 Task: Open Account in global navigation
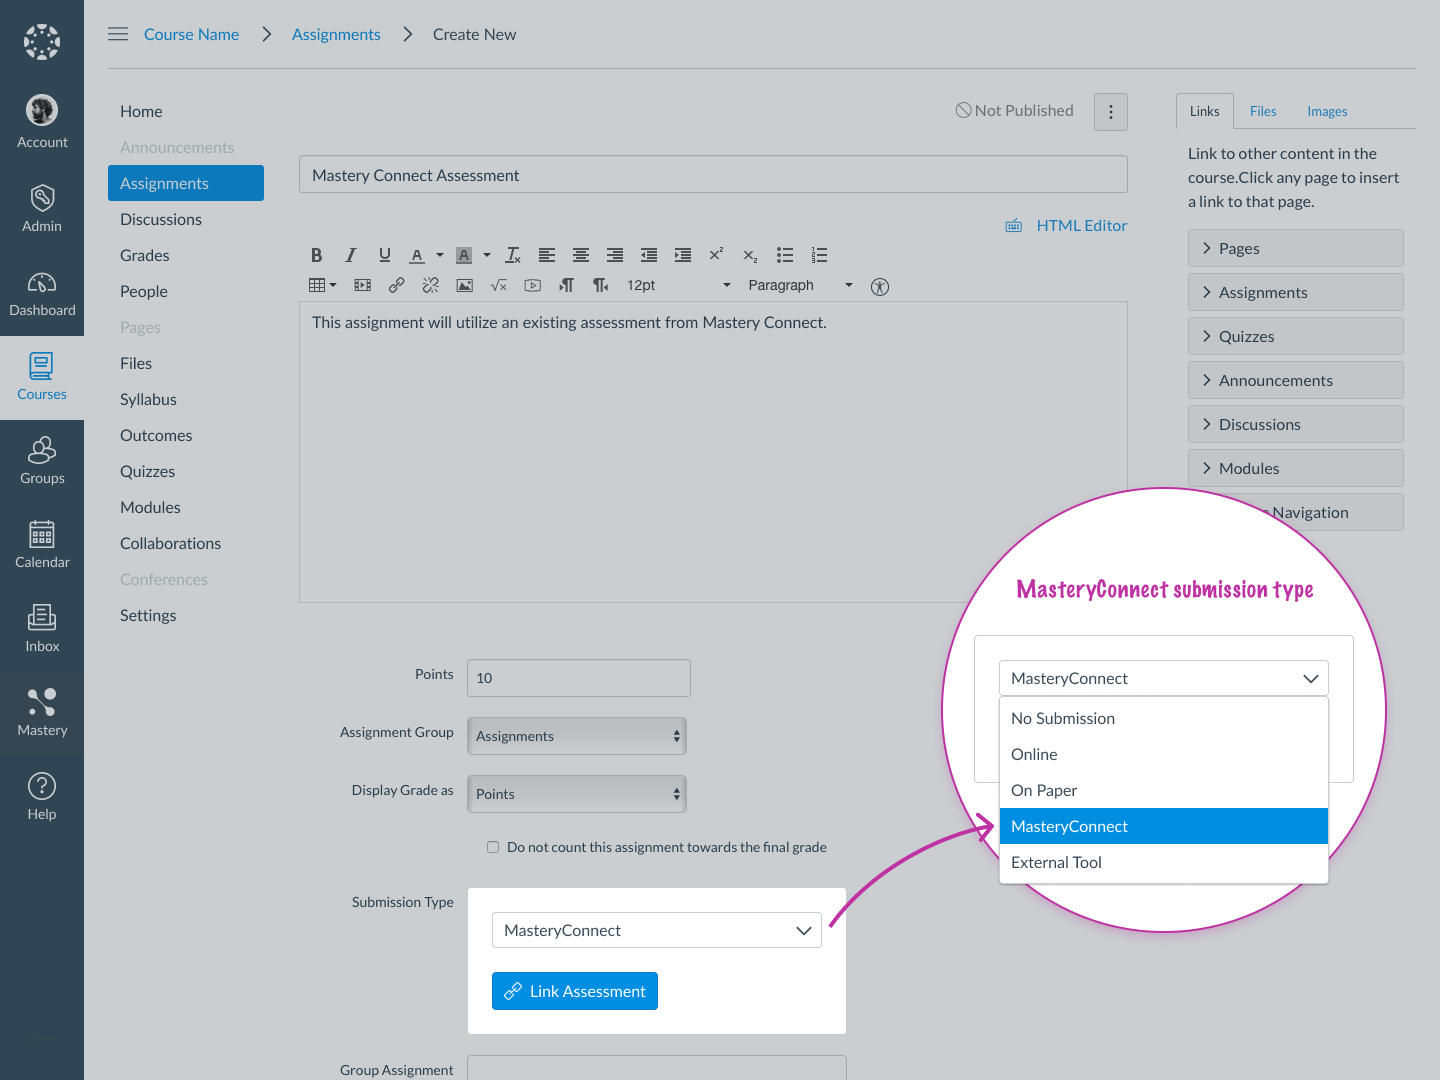pyautogui.click(x=42, y=122)
